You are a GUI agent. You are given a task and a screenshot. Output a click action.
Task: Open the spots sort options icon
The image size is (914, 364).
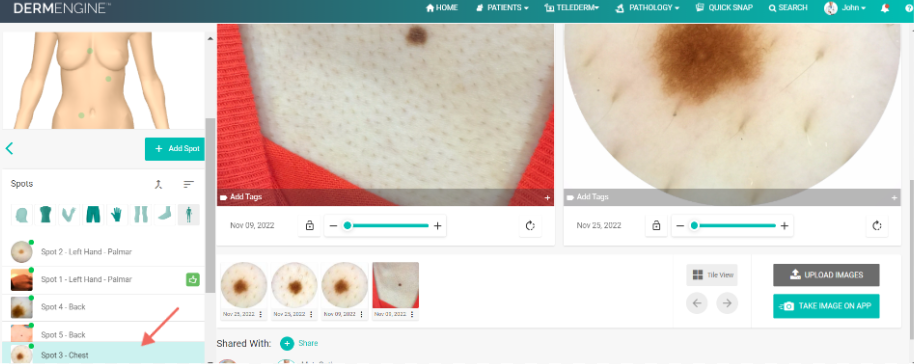click(x=188, y=184)
